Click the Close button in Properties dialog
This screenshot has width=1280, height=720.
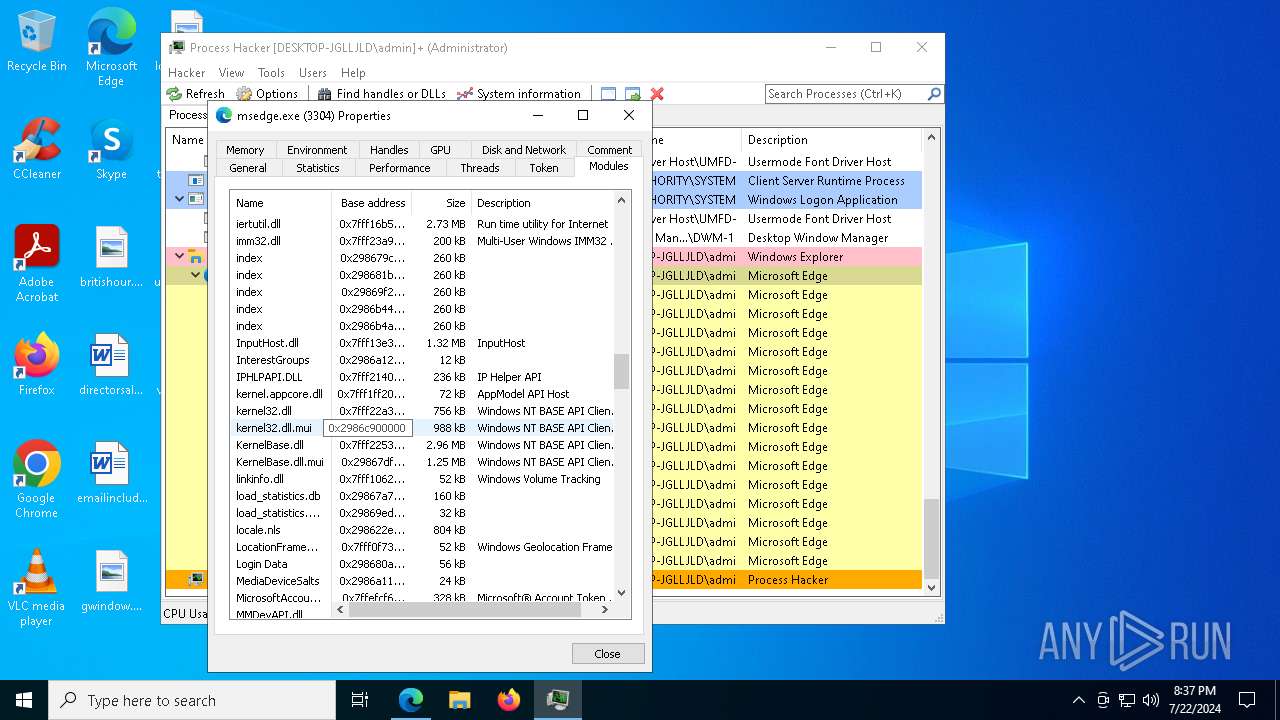608,654
